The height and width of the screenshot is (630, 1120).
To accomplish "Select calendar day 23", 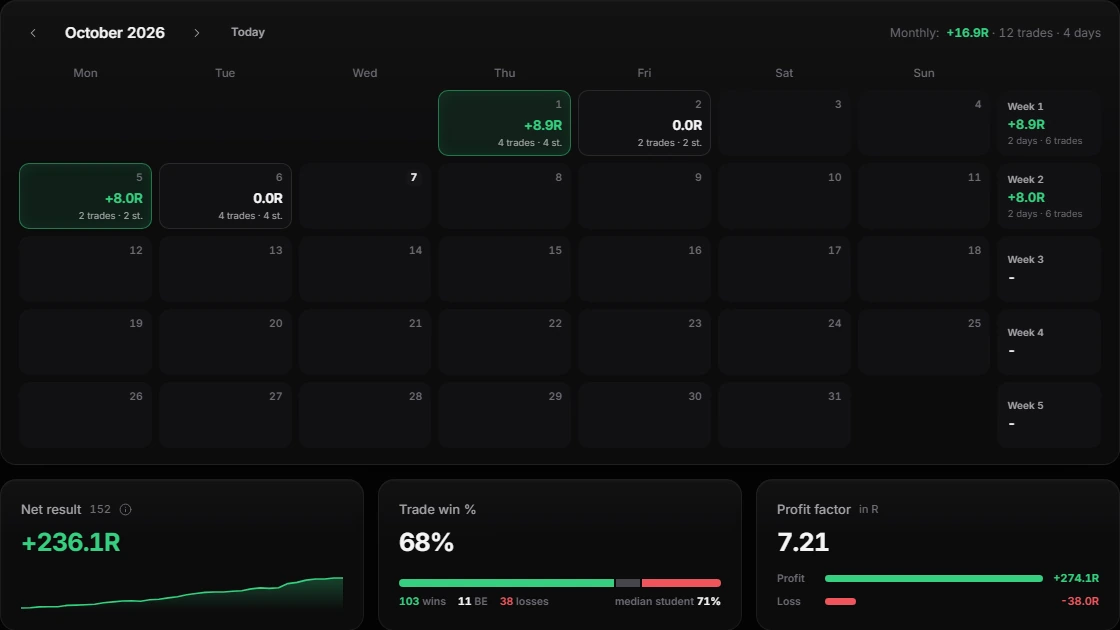I will coord(644,341).
